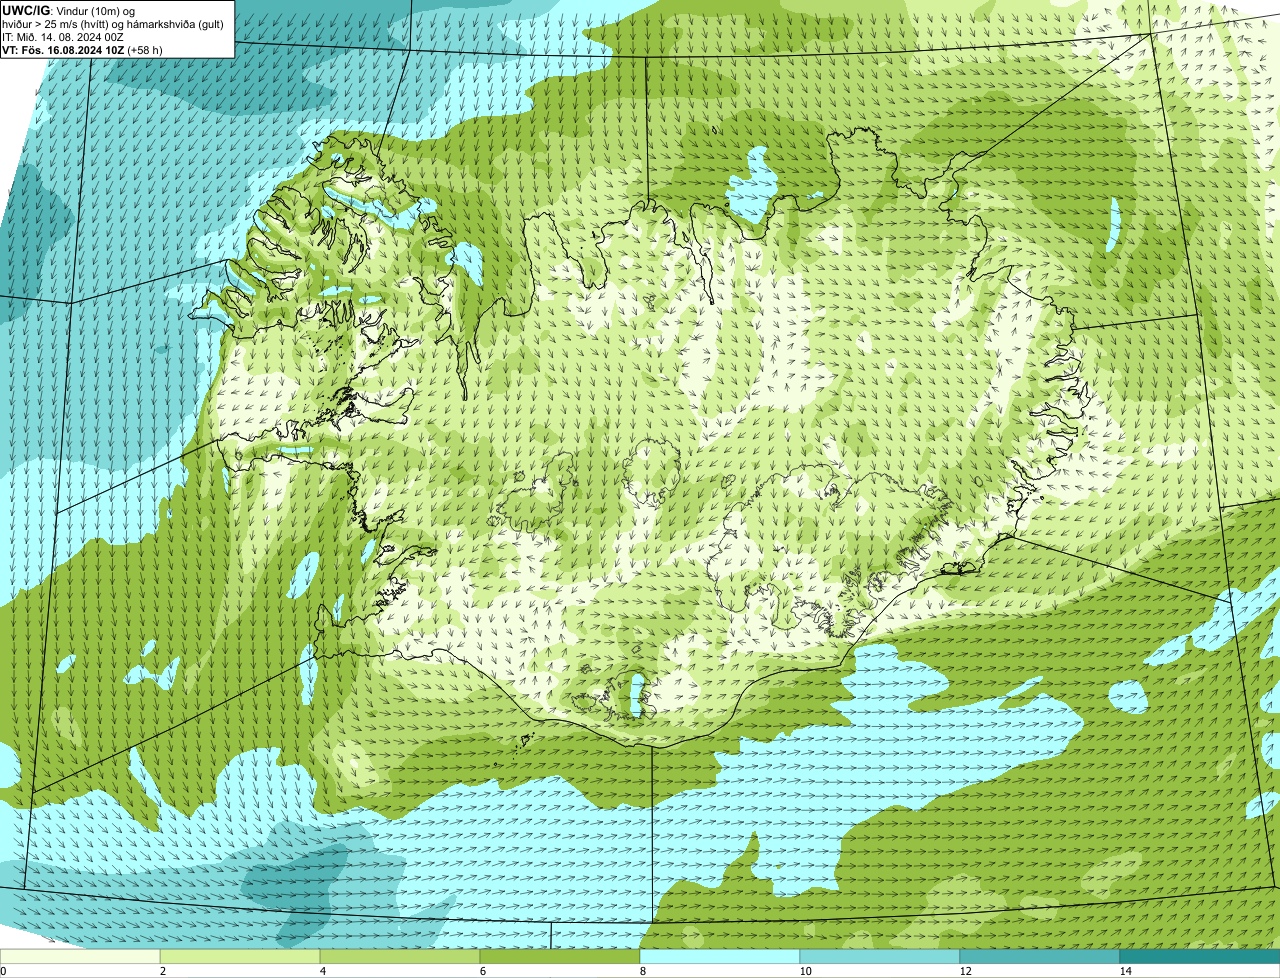Click the legend swatch between 0 and 2
The width and height of the screenshot is (1280, 978).
[80, 956]
